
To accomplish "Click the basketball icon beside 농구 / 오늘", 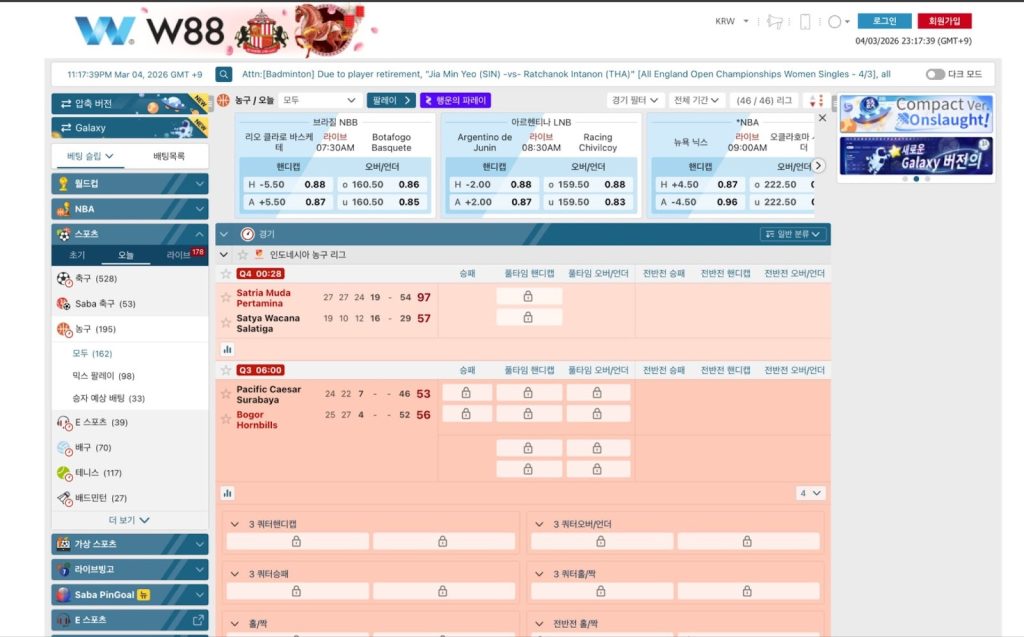I will pos(224,100).
